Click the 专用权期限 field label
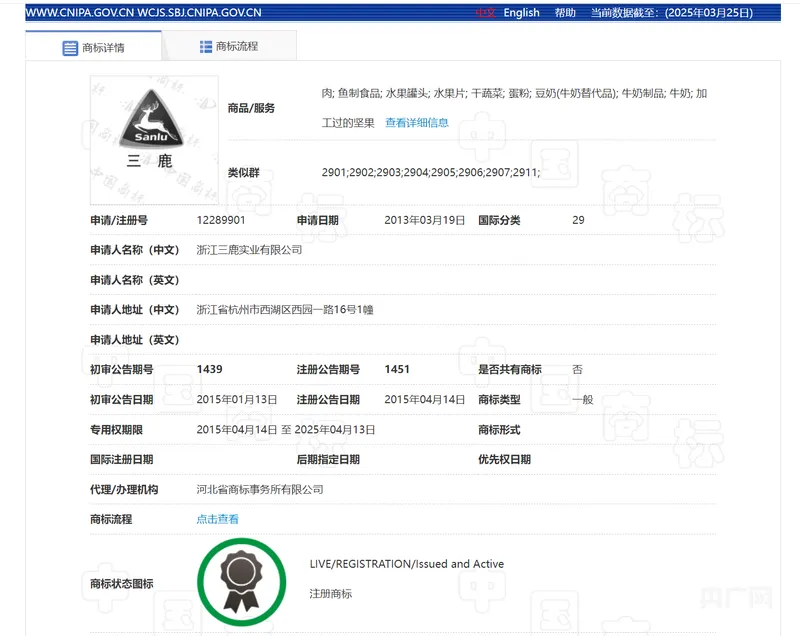Image resolution: width=800 pixels, height=636 pixels. 116,429
